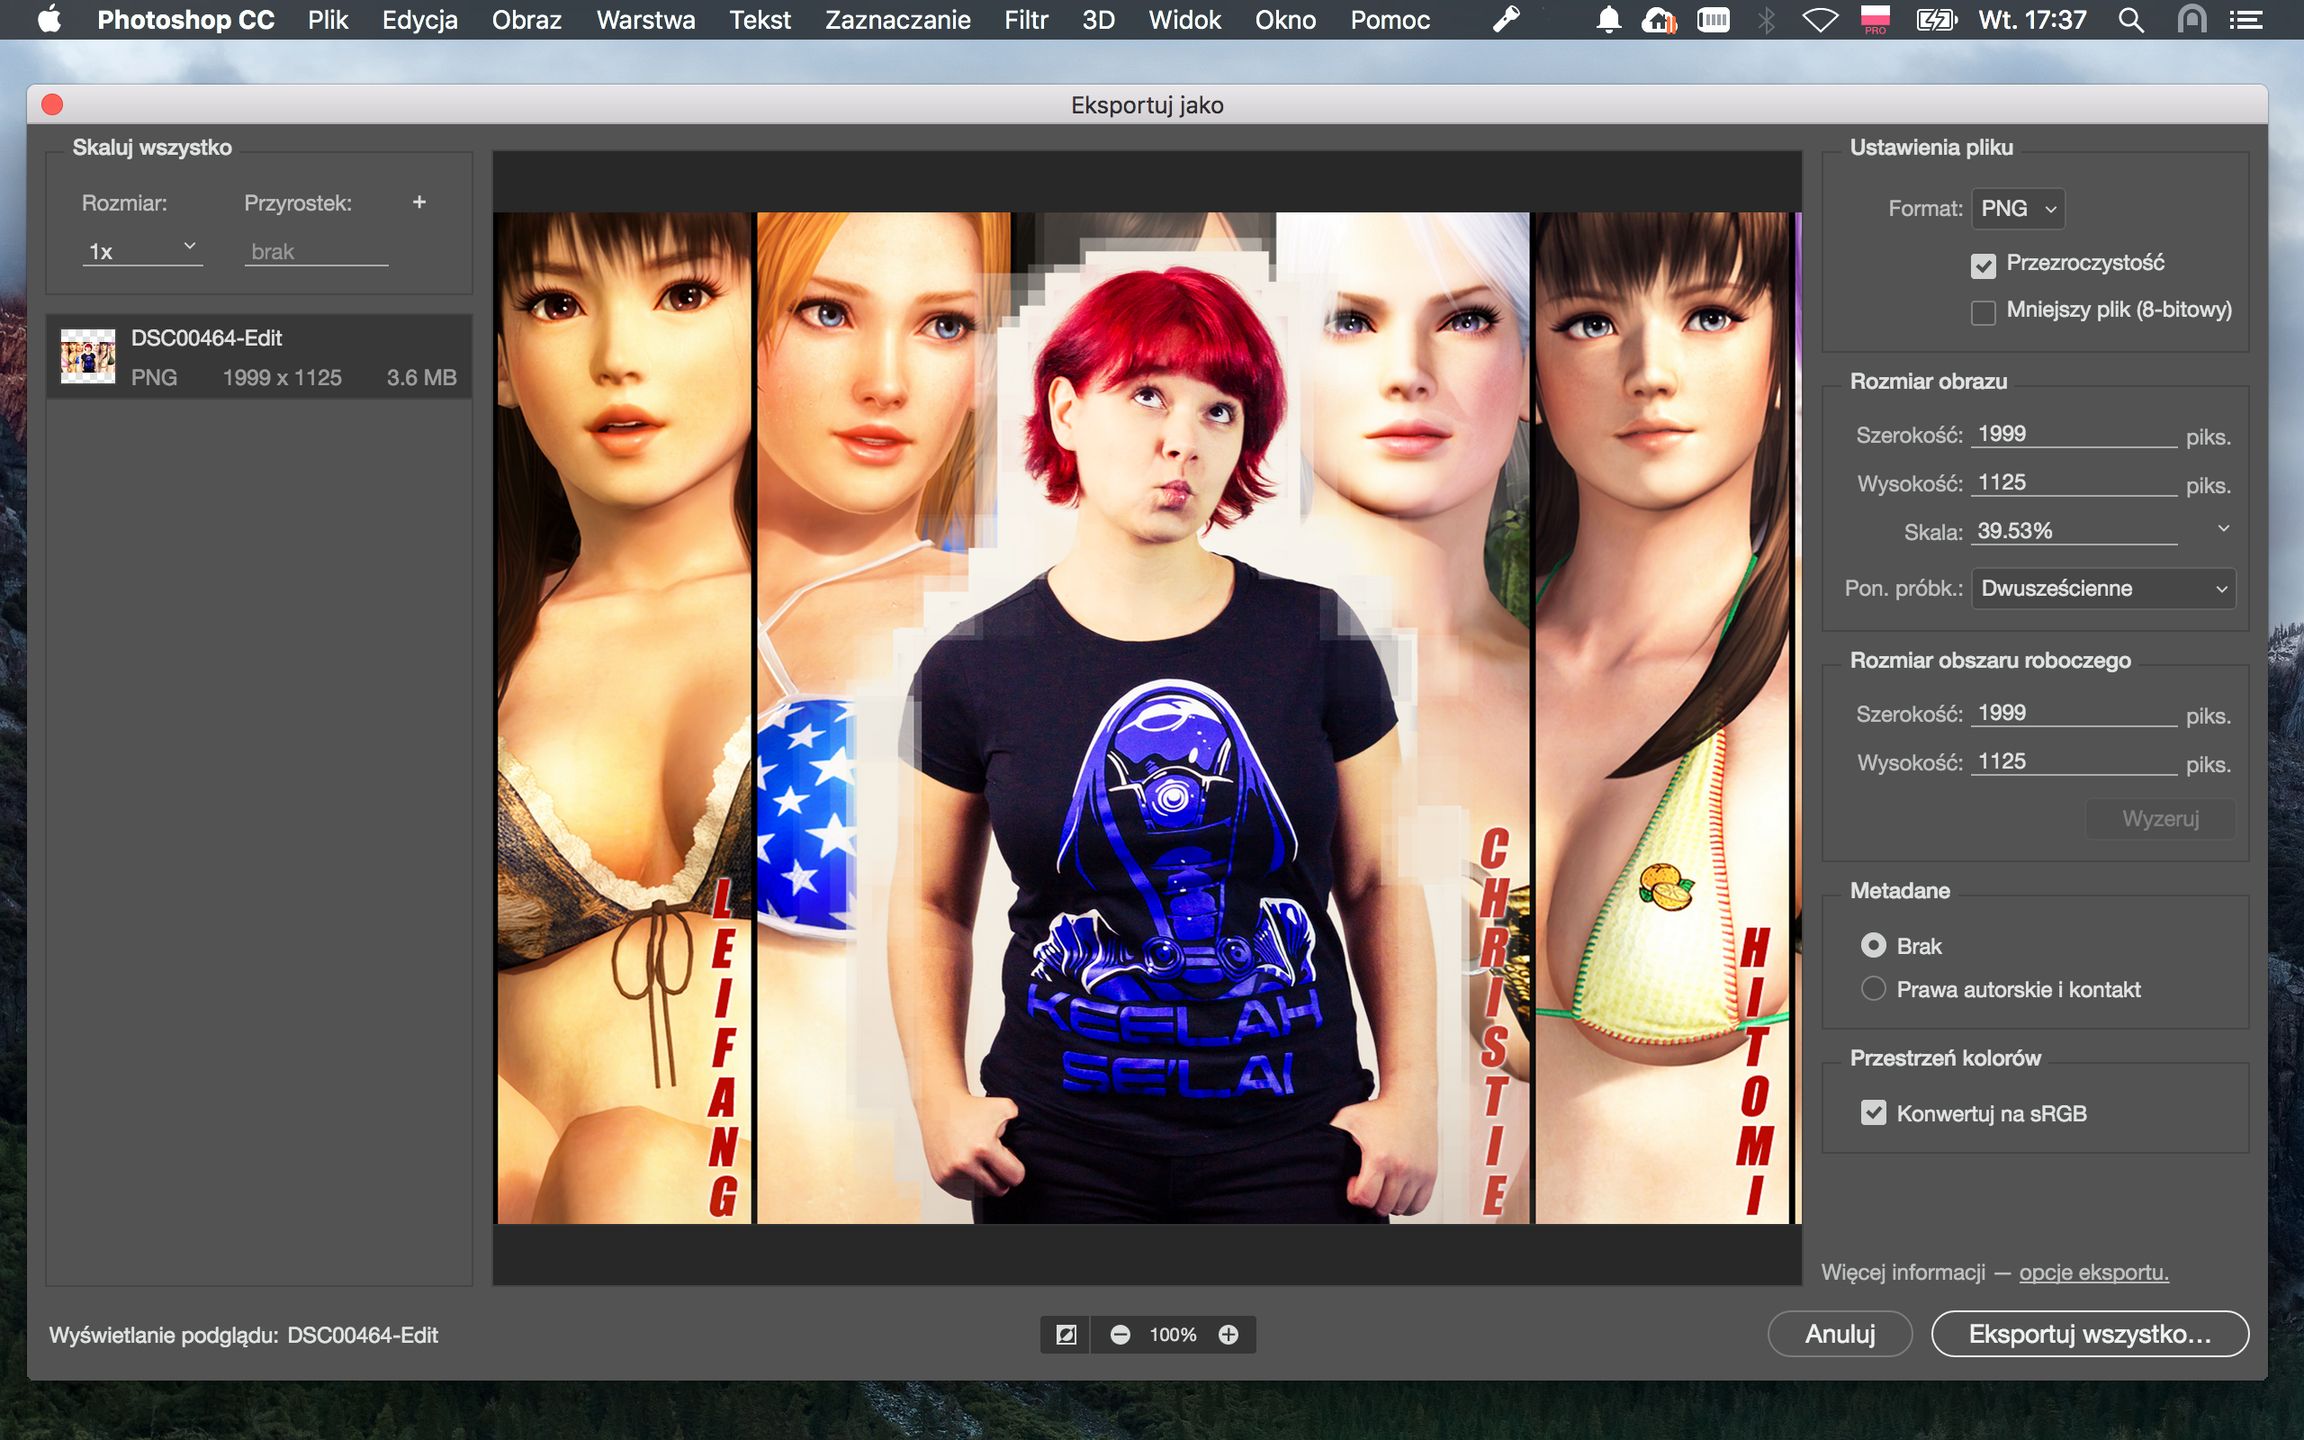The height and width of the screenshot is (1440, 2304).
Task: Enable Mniejszy plik (8-bitowy) option
Action: (x=1983, y=312)
